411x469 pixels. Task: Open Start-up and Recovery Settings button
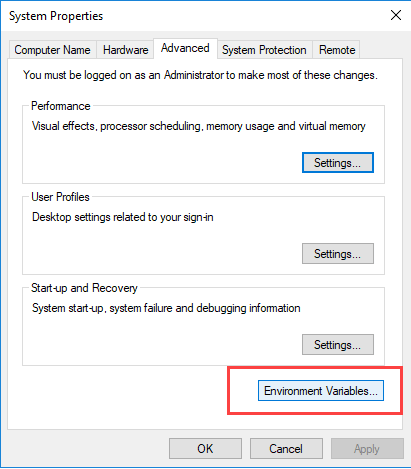pyautogui.click(x=338, y=345)
